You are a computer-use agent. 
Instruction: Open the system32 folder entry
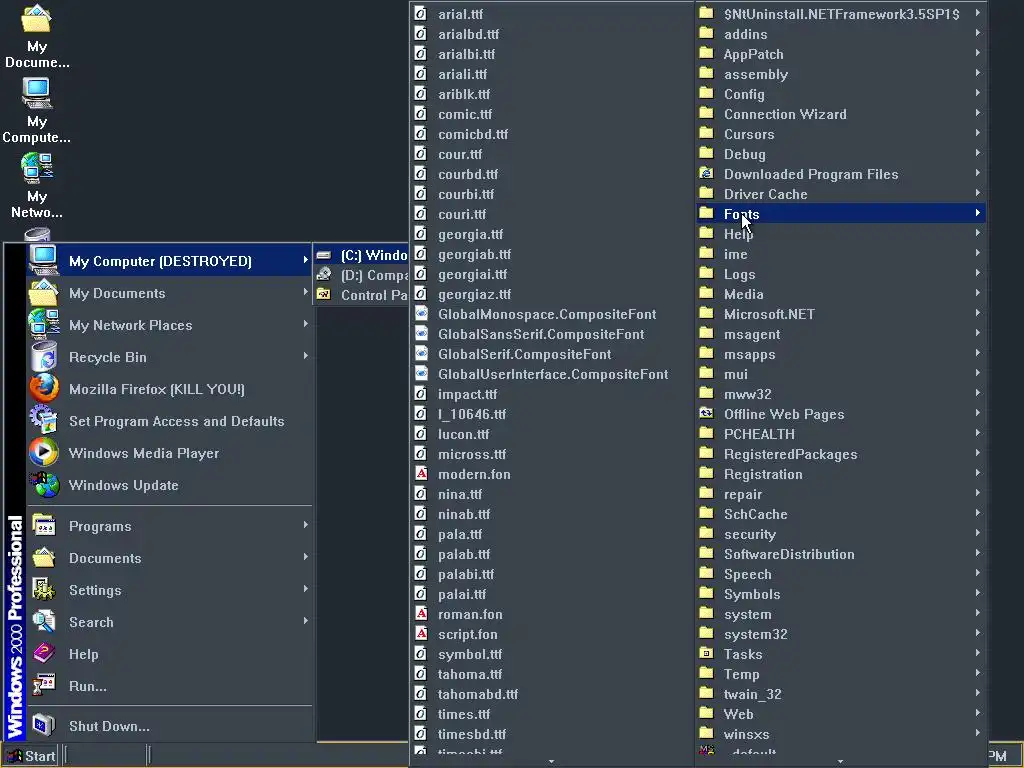point(841,634)
